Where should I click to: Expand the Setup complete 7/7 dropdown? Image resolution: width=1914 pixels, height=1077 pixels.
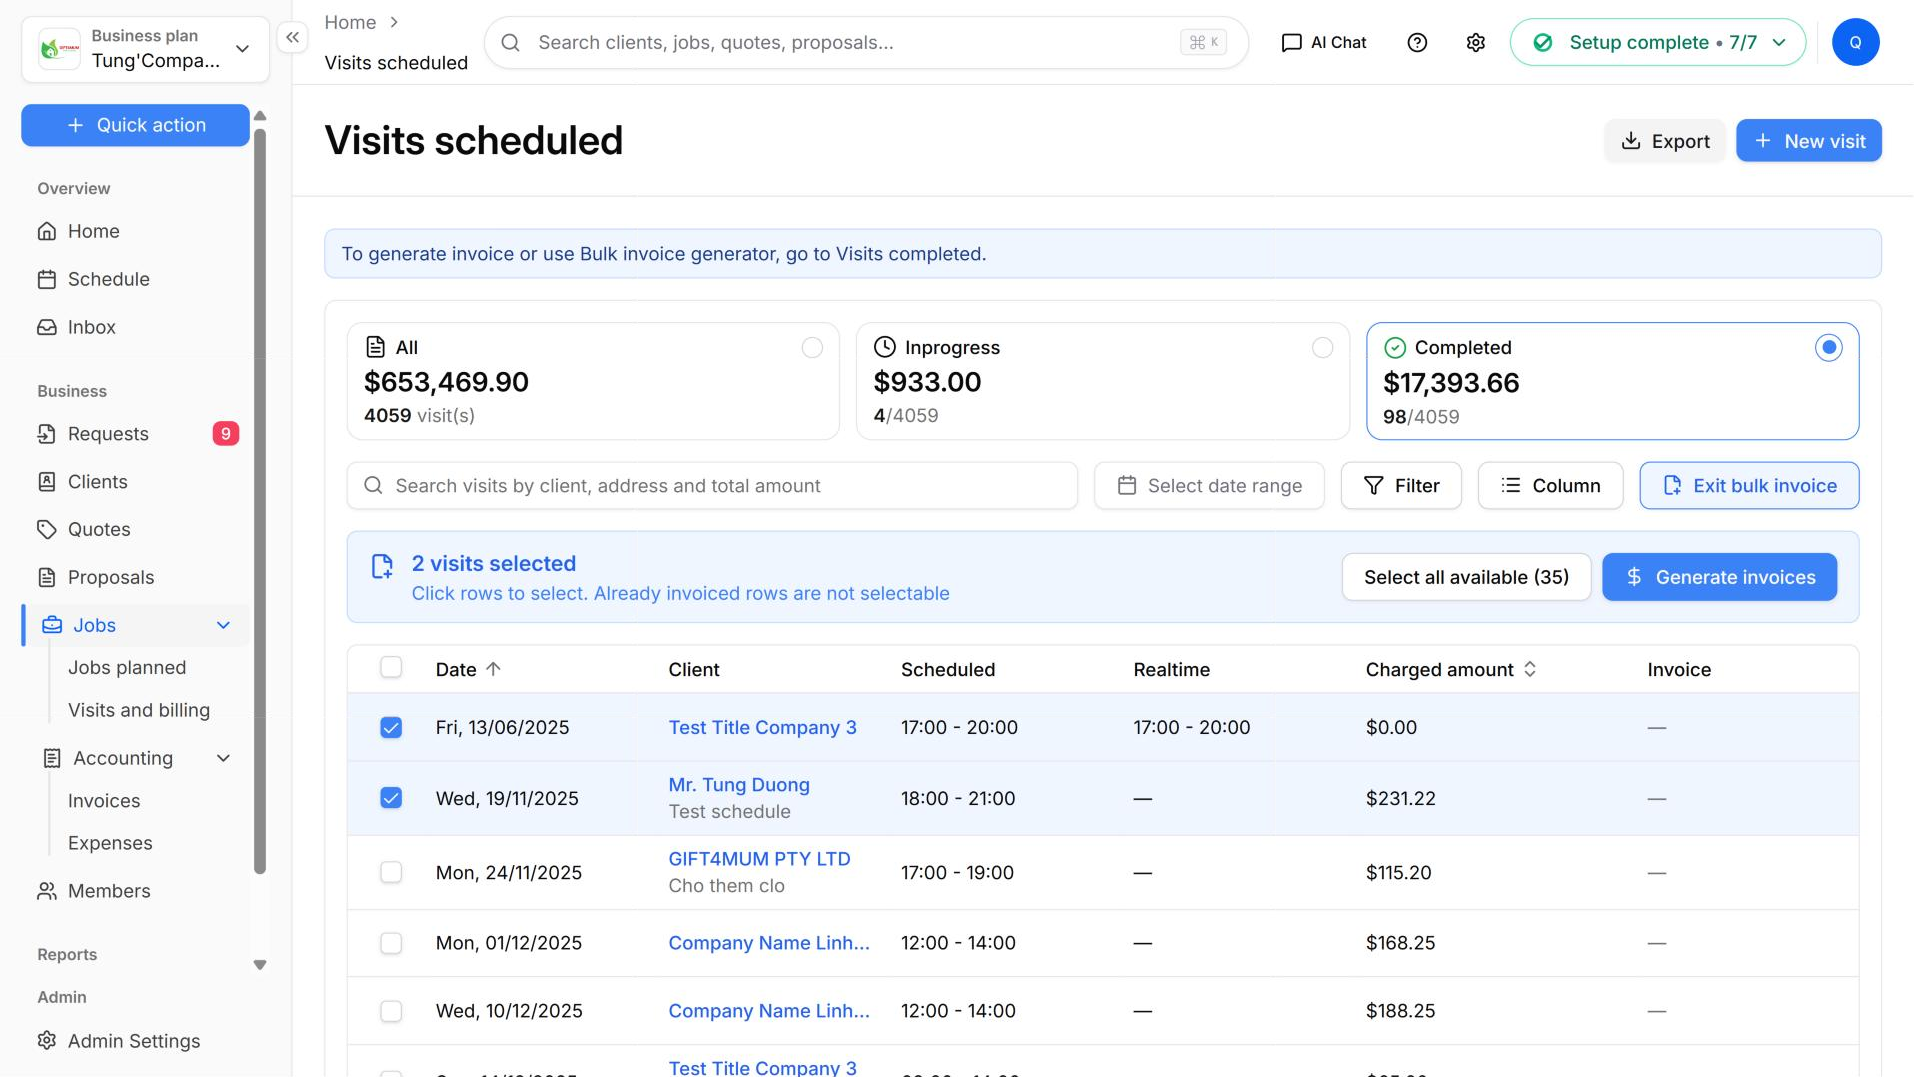tap(1657, 42)
